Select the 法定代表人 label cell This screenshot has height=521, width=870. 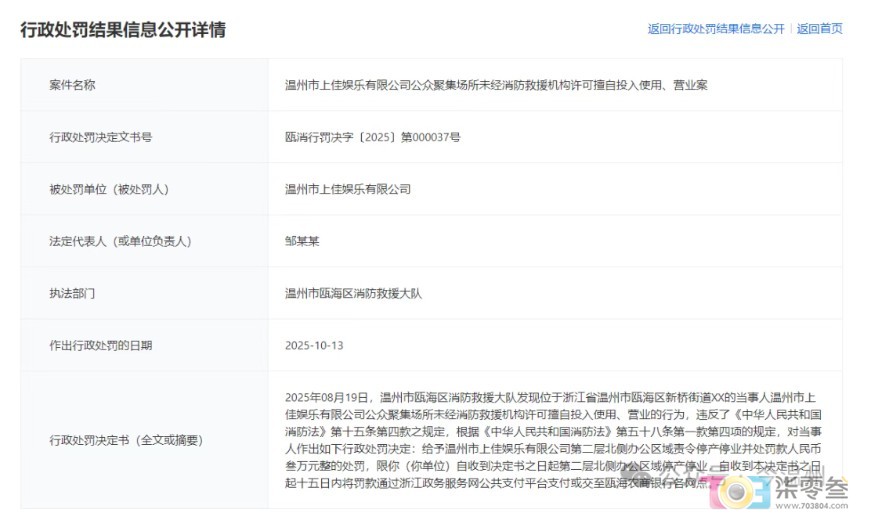pos(120,241)
